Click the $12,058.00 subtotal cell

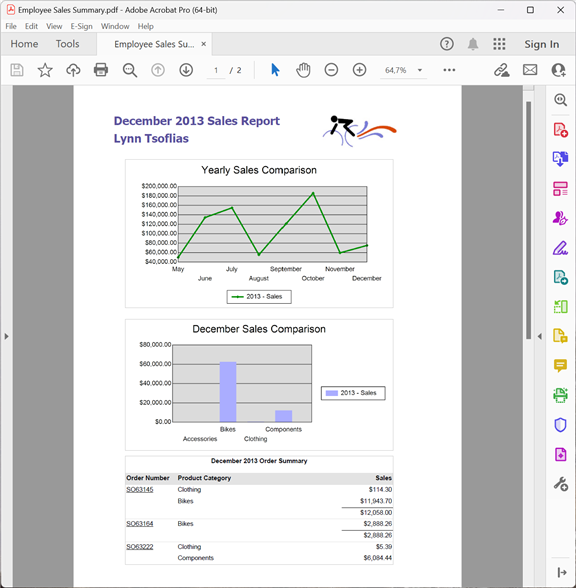coord(376,512)
